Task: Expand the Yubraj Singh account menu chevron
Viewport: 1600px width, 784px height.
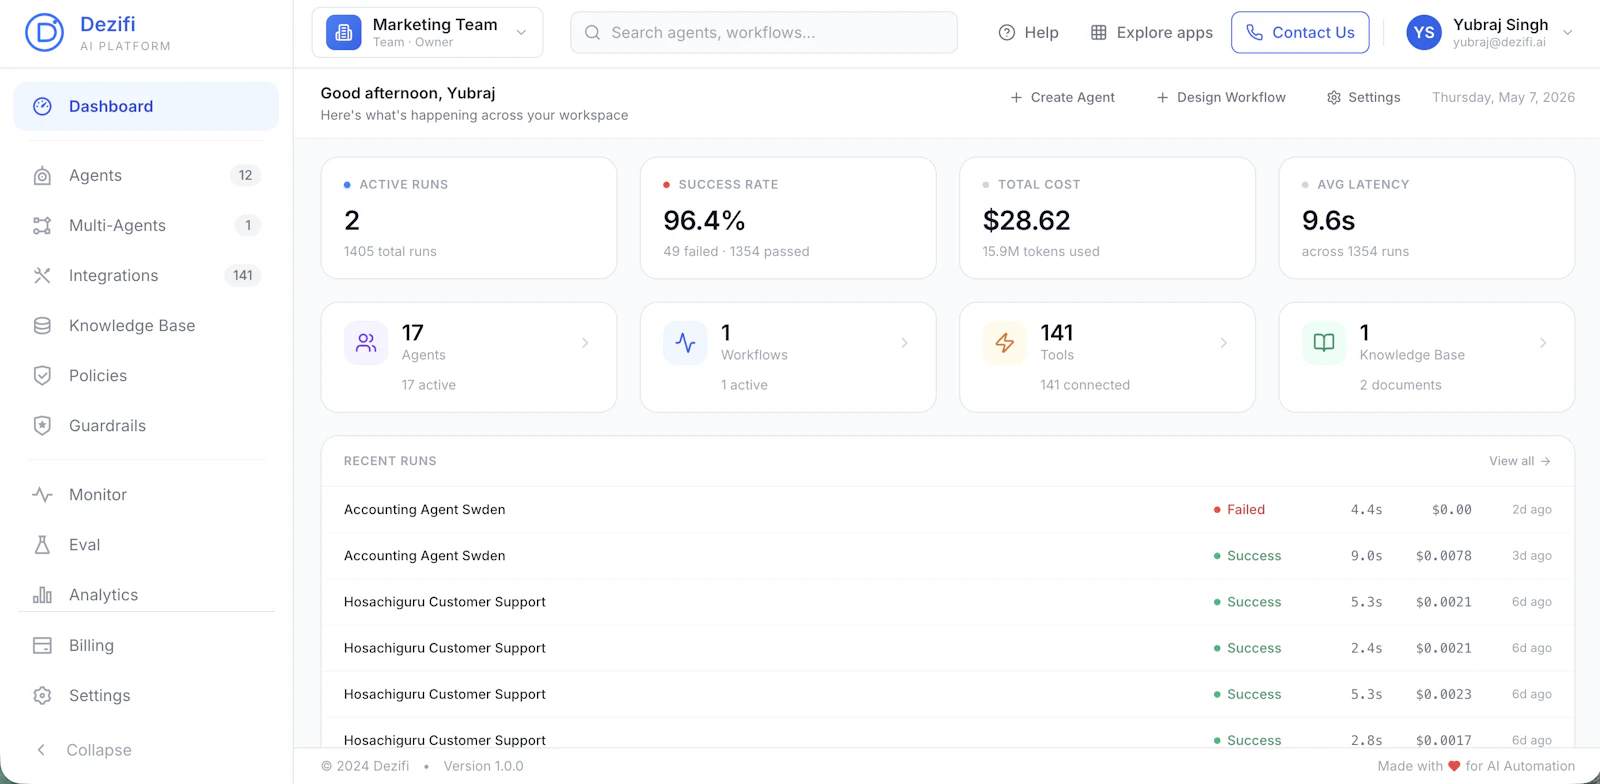Action: pyautogui.click(x=1568, y=33)
